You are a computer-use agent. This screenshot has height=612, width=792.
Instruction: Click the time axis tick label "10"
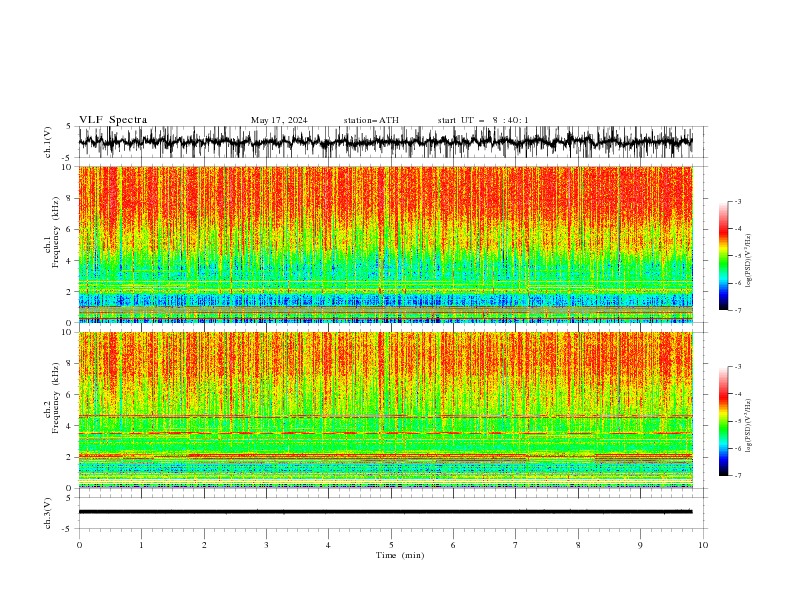[x=703, y=545]
